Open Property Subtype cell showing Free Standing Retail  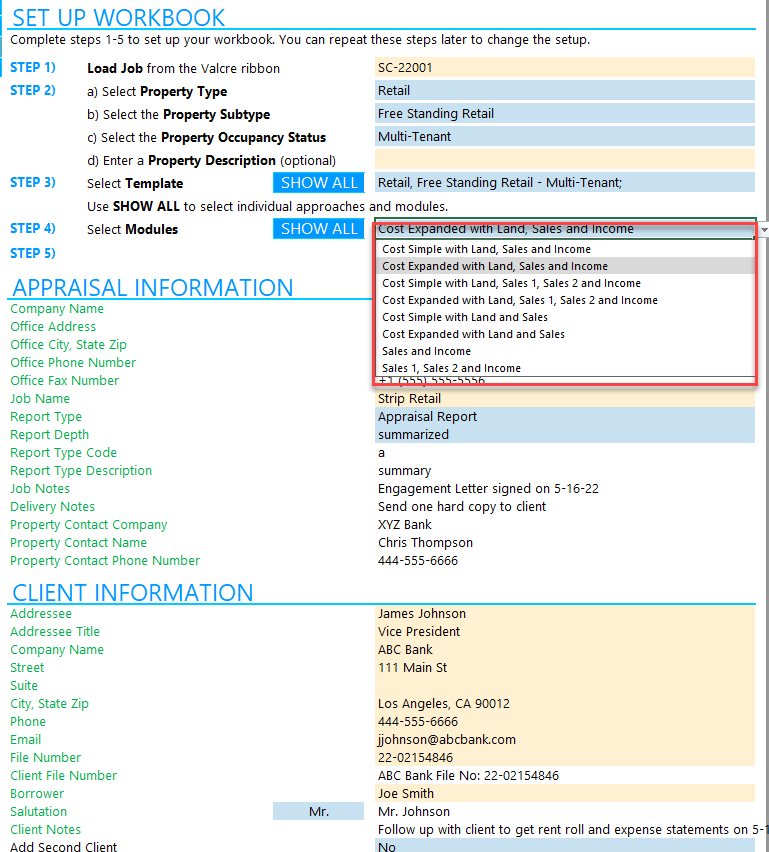565,114
